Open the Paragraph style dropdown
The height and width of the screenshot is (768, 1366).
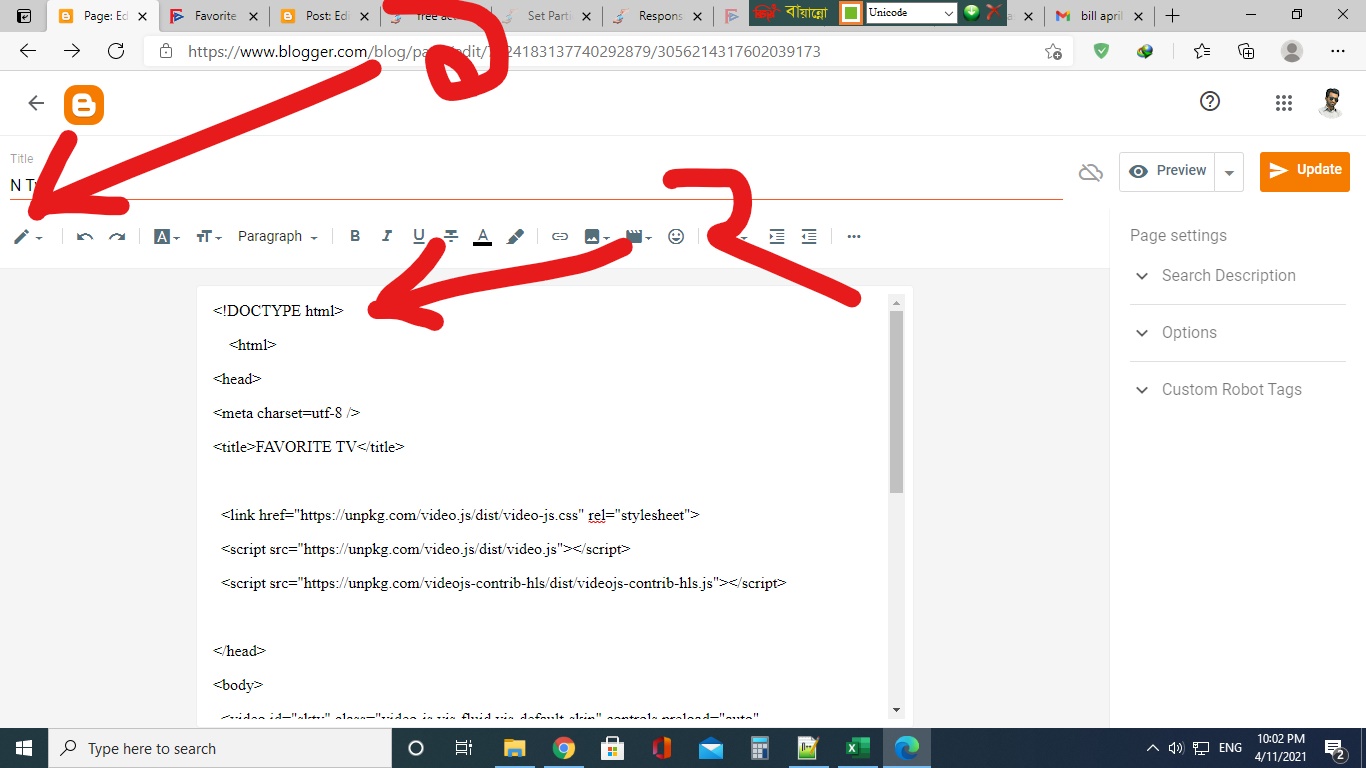[277, 236]
